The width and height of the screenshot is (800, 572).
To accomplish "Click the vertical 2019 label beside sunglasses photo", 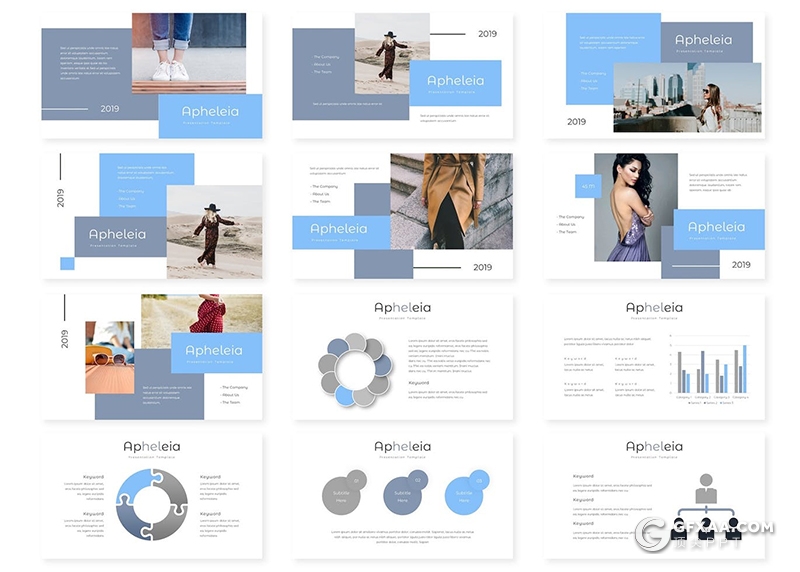I will [65, 338].
